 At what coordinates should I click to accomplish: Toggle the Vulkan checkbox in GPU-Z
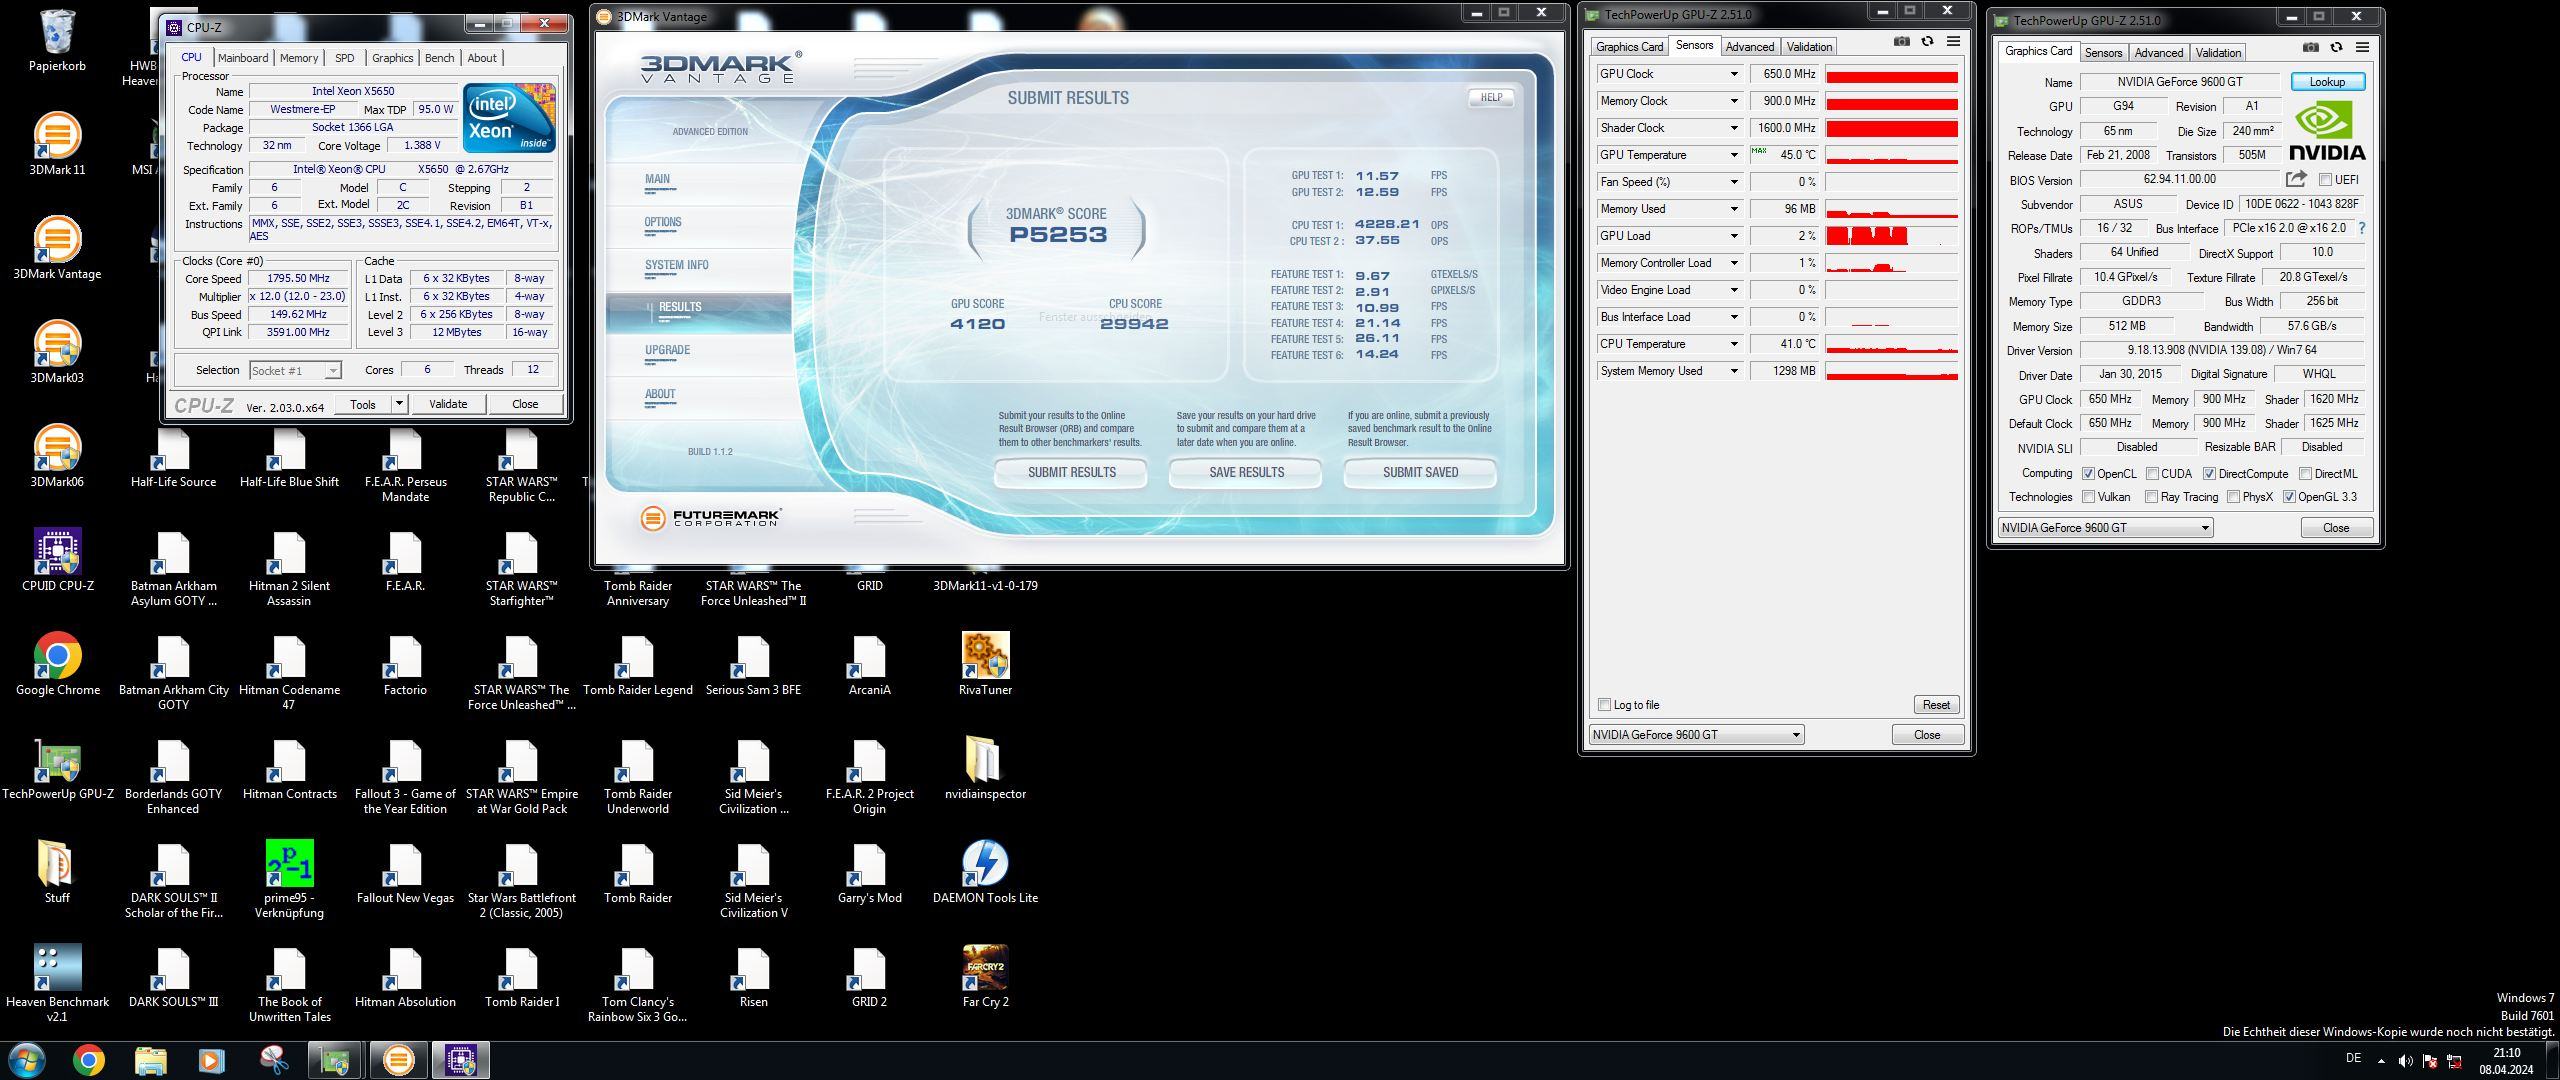click(2088, 497)
